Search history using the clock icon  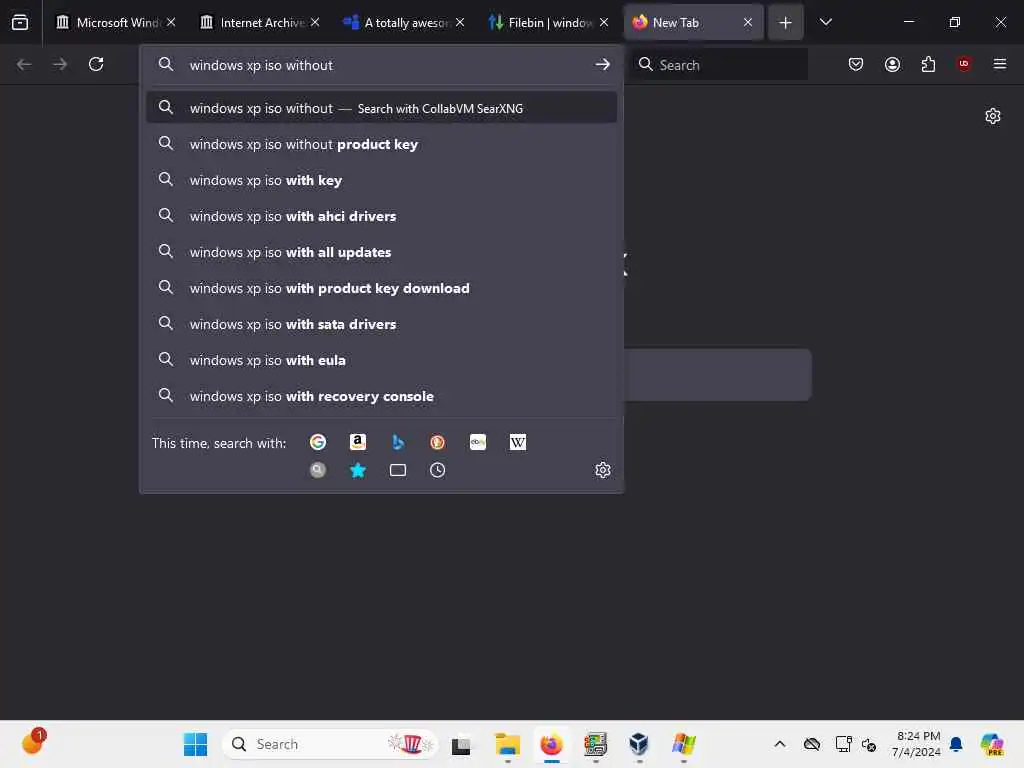click(x=438, y=470)
